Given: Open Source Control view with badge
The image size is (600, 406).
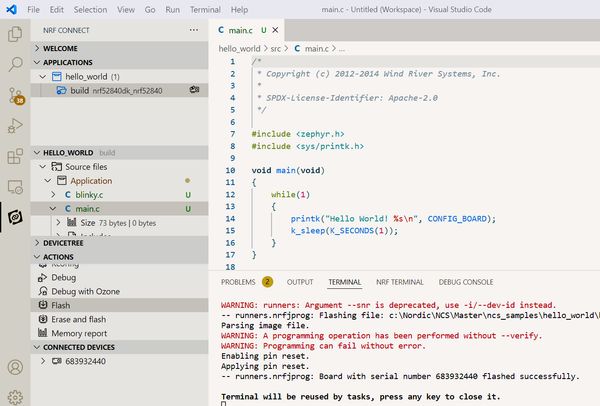Looking at the screenshot, I should [16, 96].
